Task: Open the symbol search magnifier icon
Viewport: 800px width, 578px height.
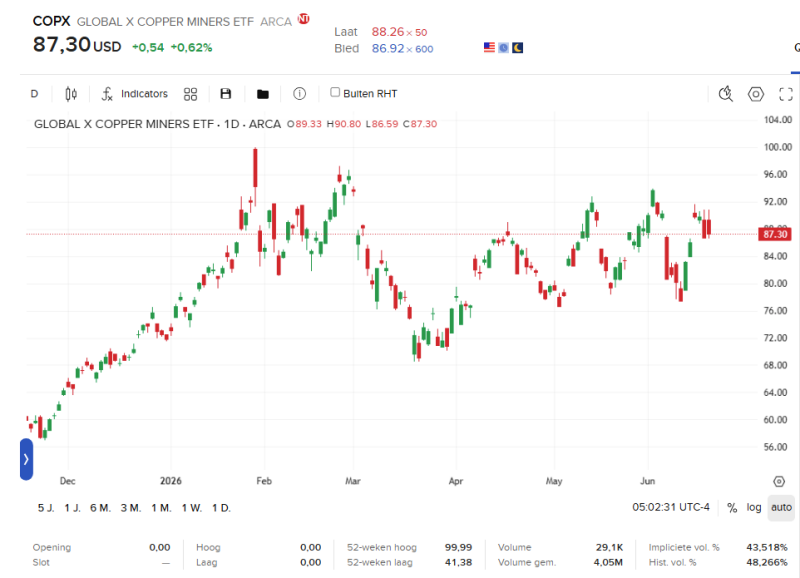Action: tap(726, 94)
